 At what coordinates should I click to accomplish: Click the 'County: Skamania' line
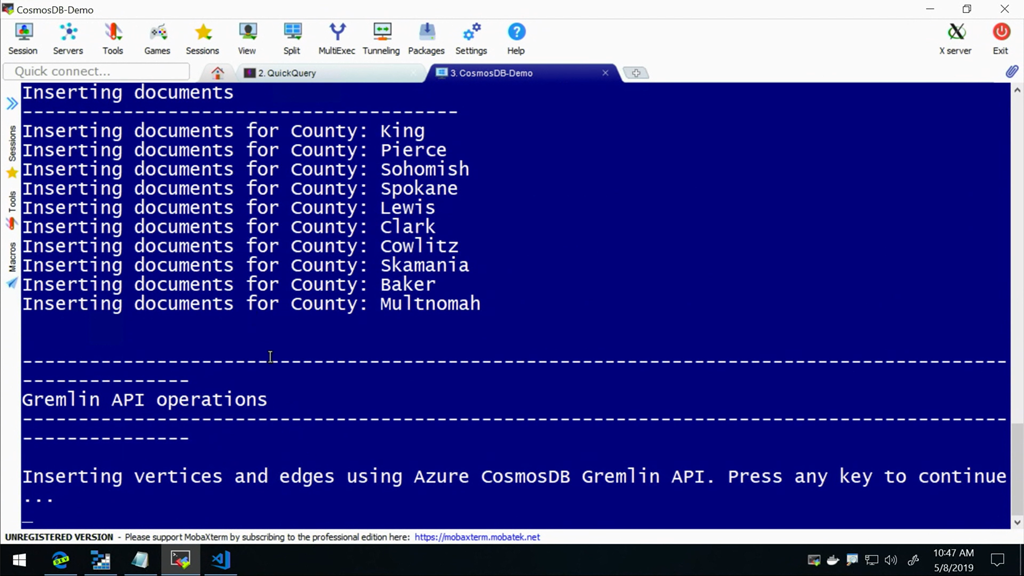tap(379, 265)
